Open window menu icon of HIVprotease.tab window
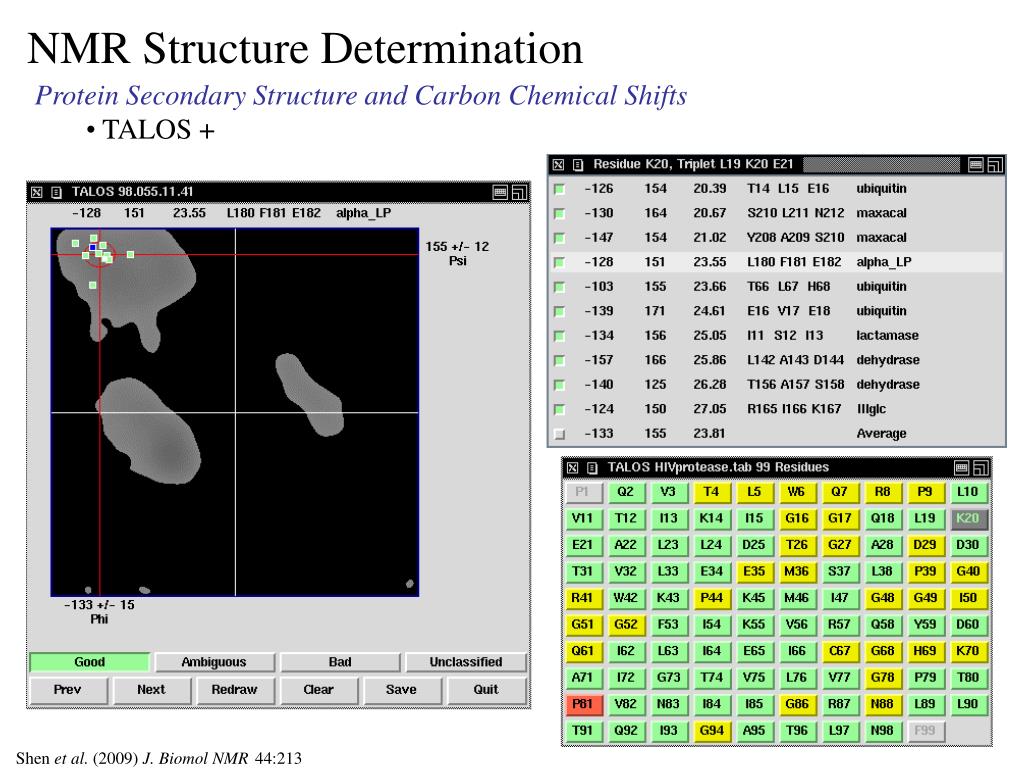 point(592,468)
